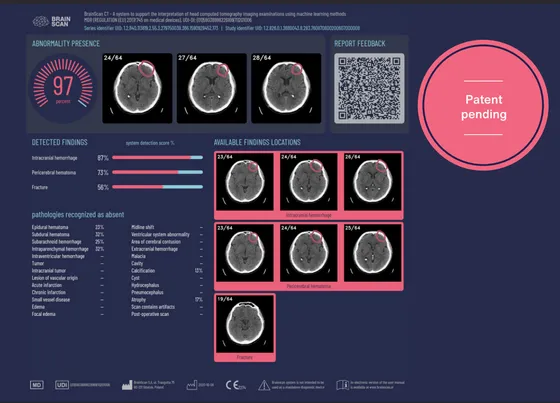560x403 pixels.
Task: Click the Chronic infarction row
Action: [x=68, y=292]
